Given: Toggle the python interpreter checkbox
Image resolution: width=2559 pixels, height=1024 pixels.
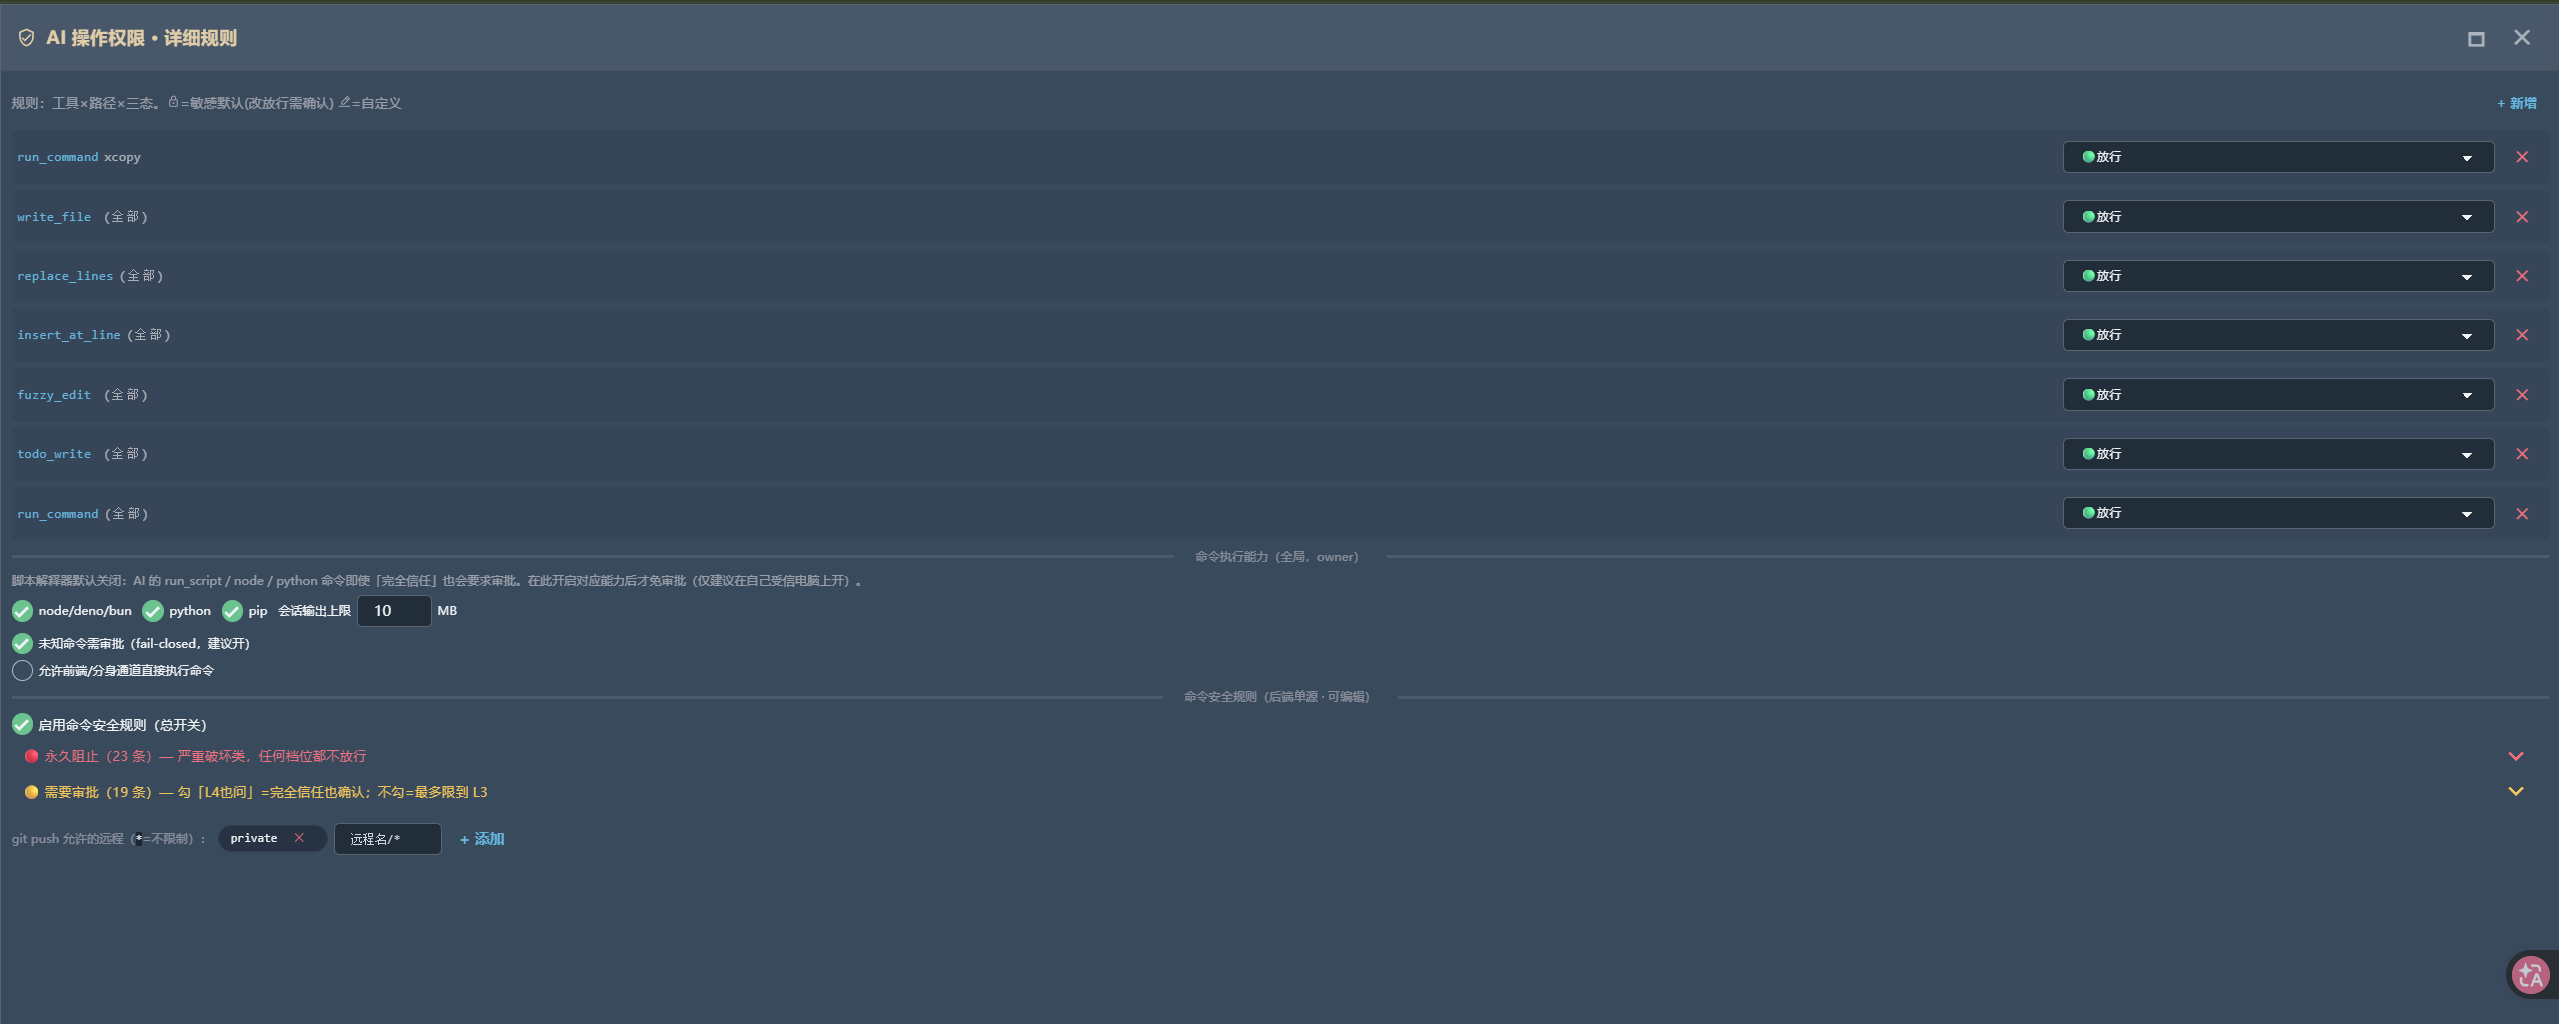Looking at the screenshot, I should pos(153,611).
